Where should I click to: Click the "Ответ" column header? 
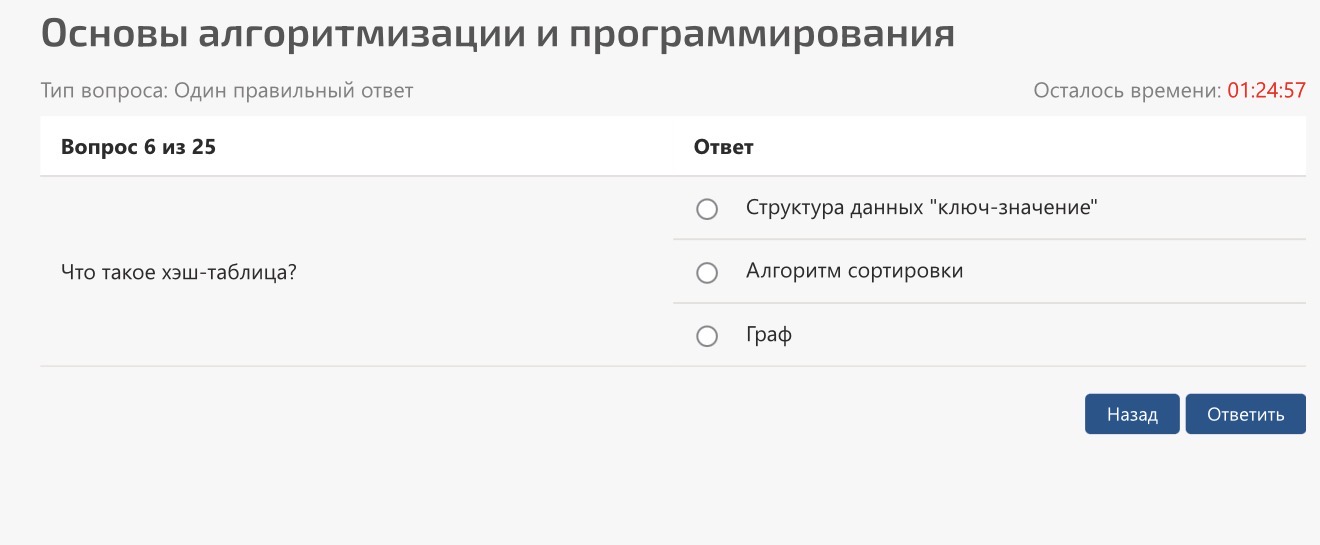pos(724,147)
